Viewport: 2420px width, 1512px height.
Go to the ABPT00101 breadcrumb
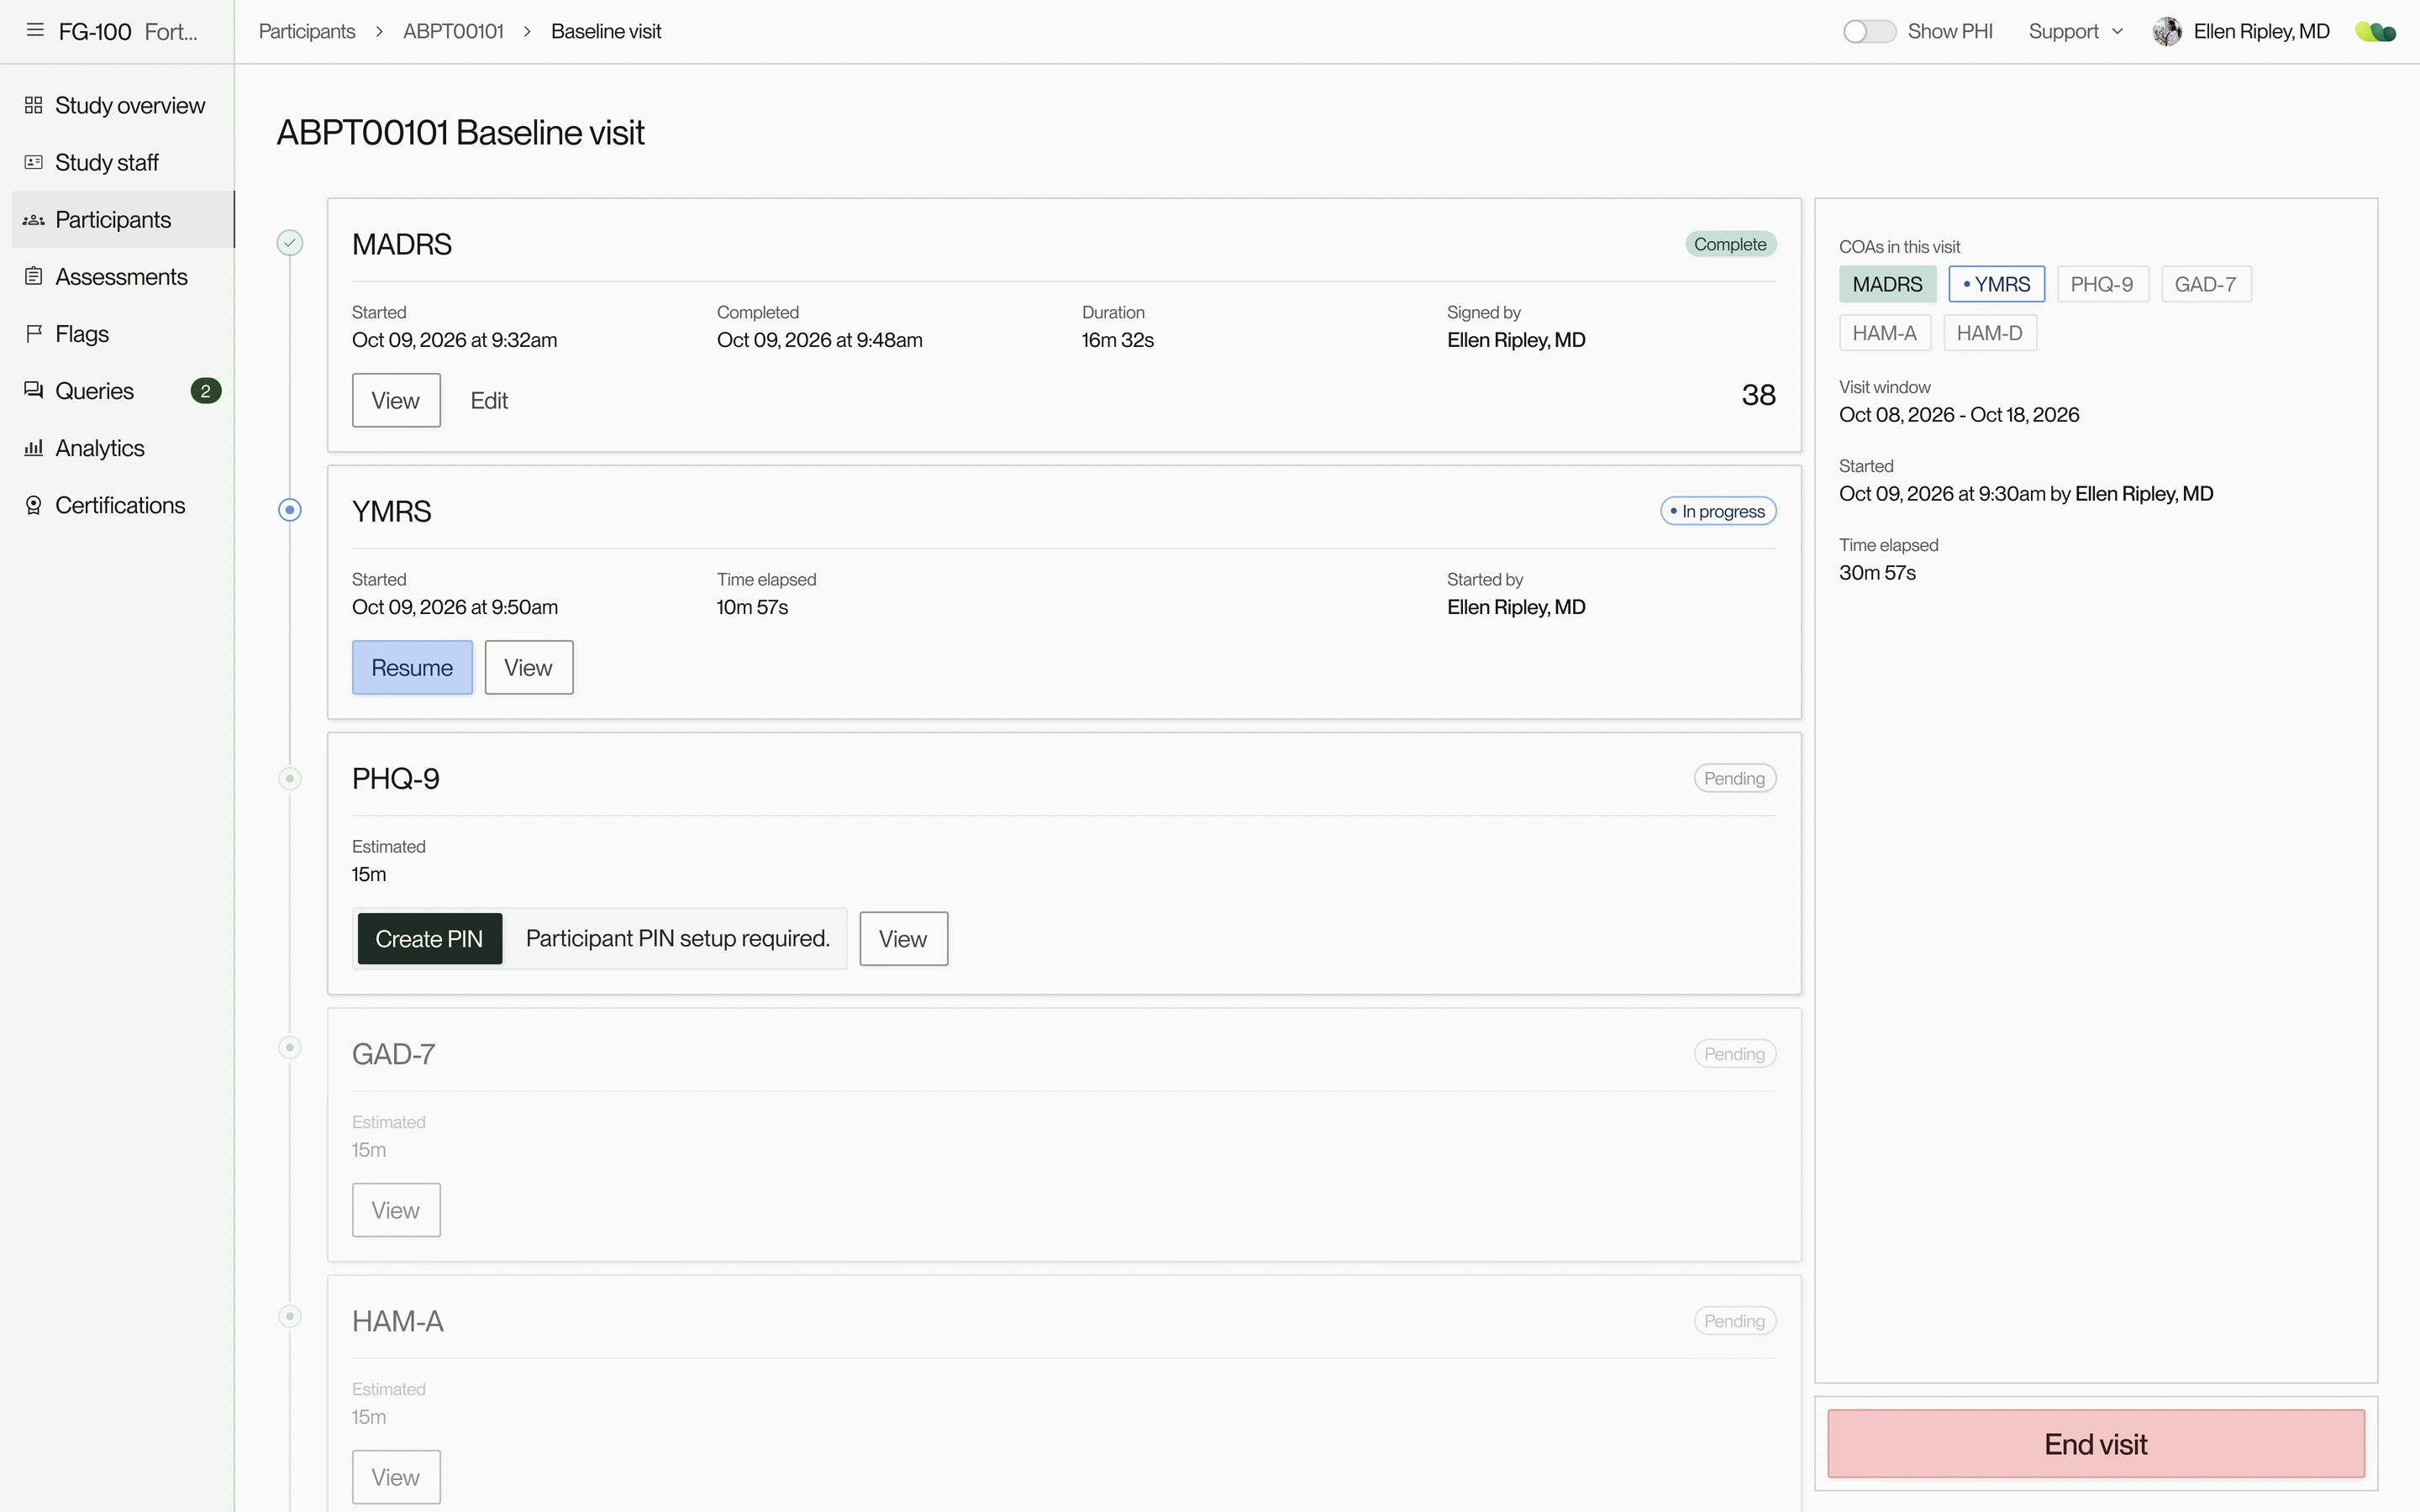click(453, 31)
